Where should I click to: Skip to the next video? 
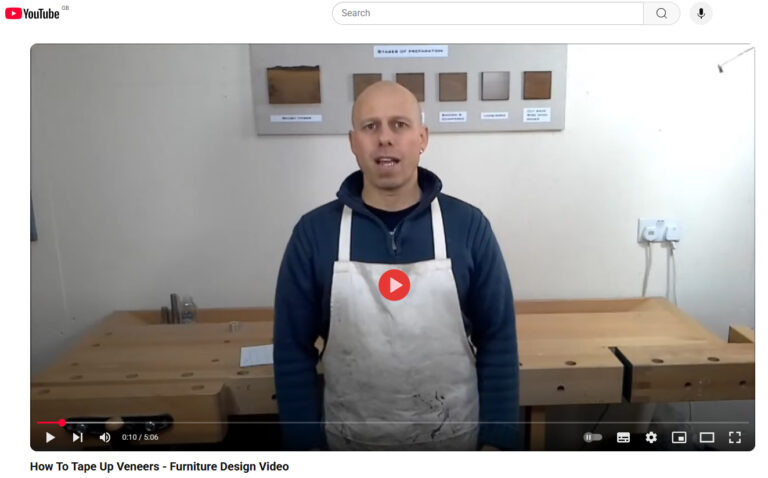[78, 437]
